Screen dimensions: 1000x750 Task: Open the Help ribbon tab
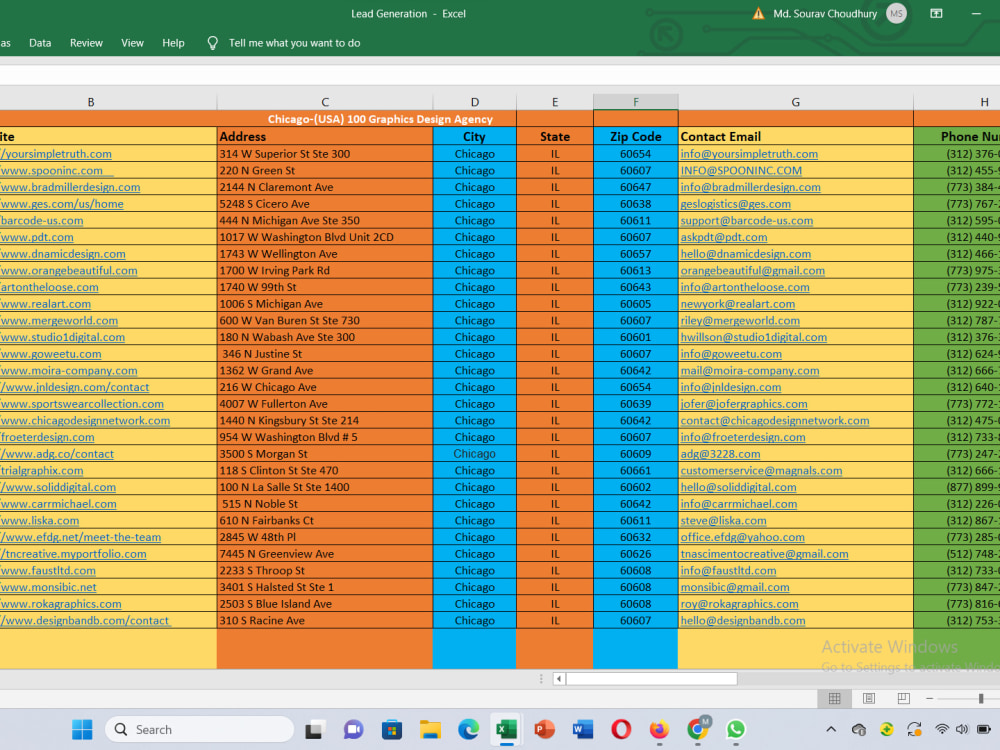point(173,43)
